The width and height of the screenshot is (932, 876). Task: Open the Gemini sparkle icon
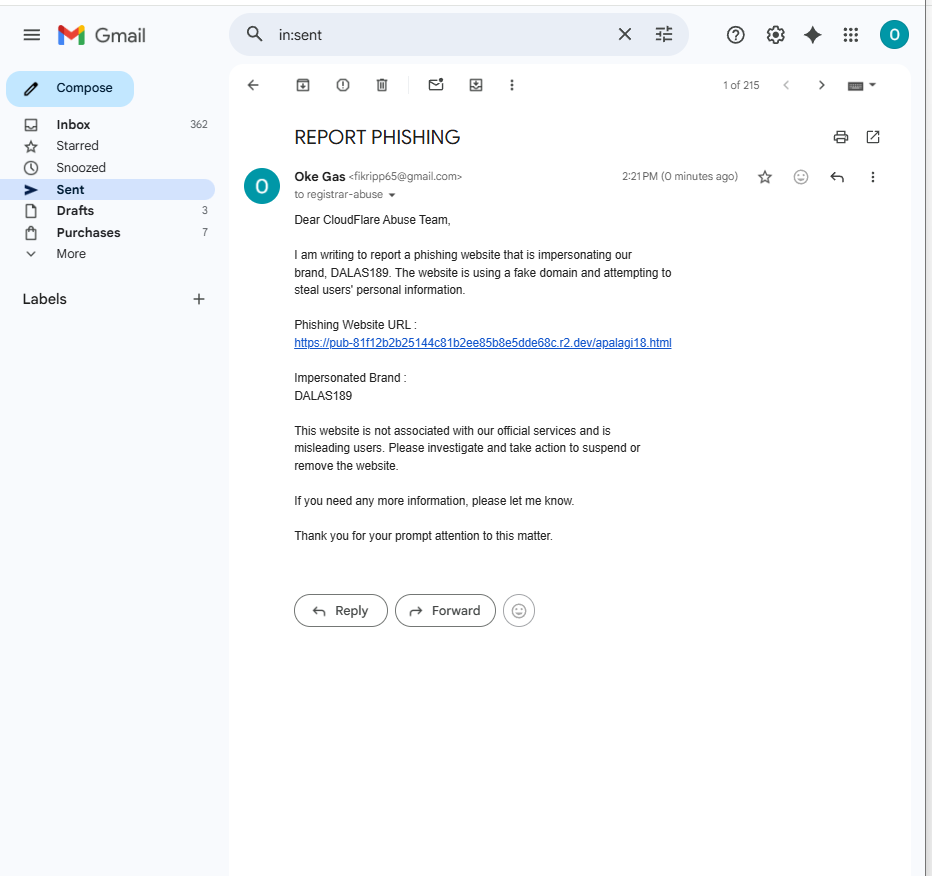point(813,35)
